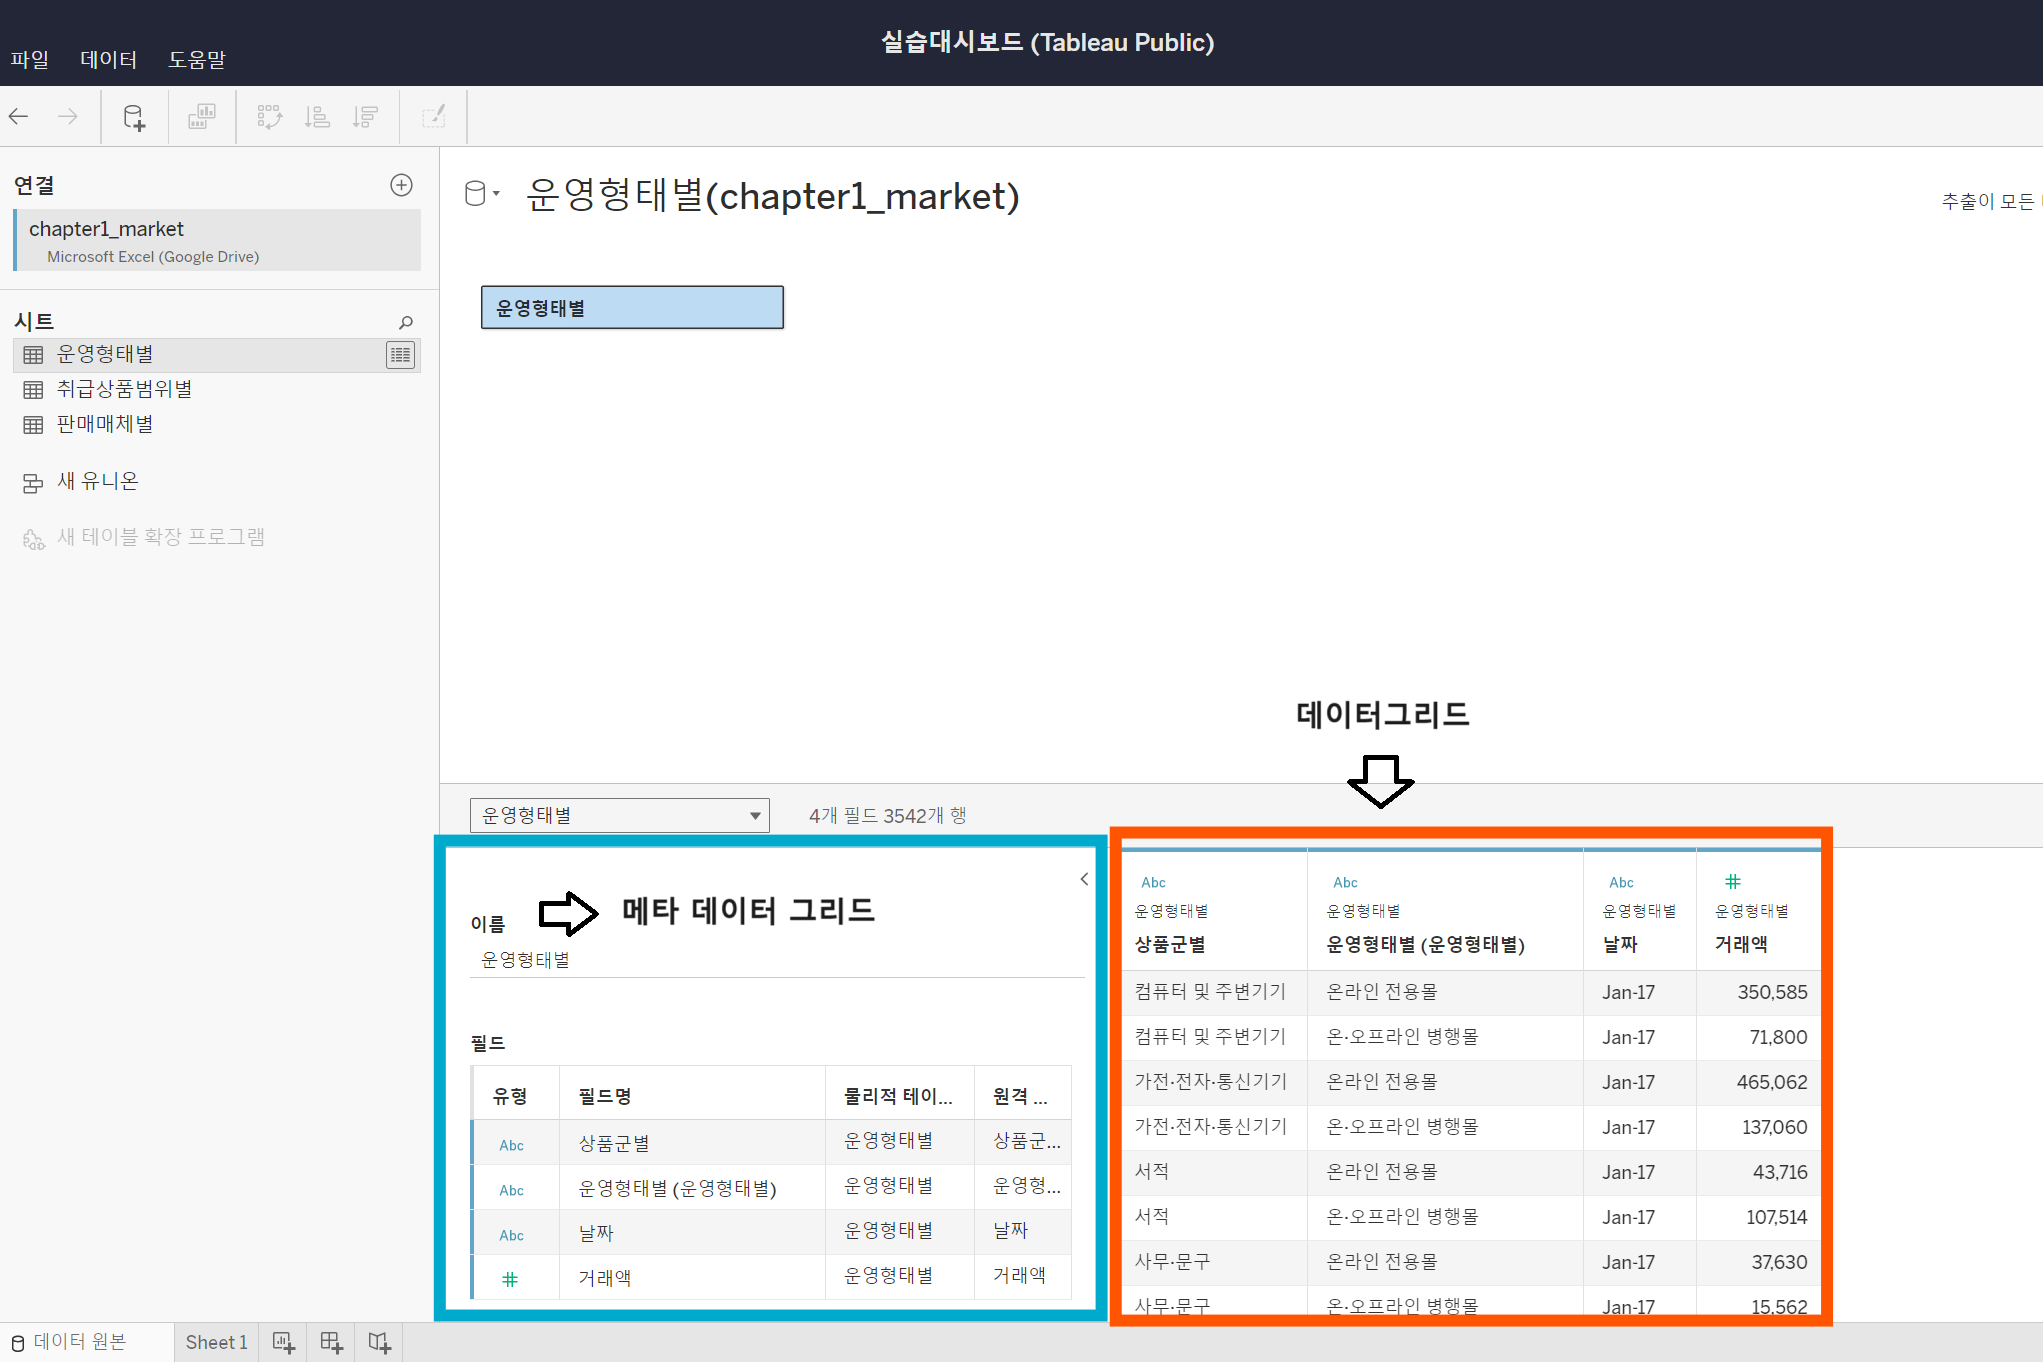Viewport: 2043px width, 1362px height.
Task: Open the data source cylinder dropdown by title
Action: pos(481,194)
